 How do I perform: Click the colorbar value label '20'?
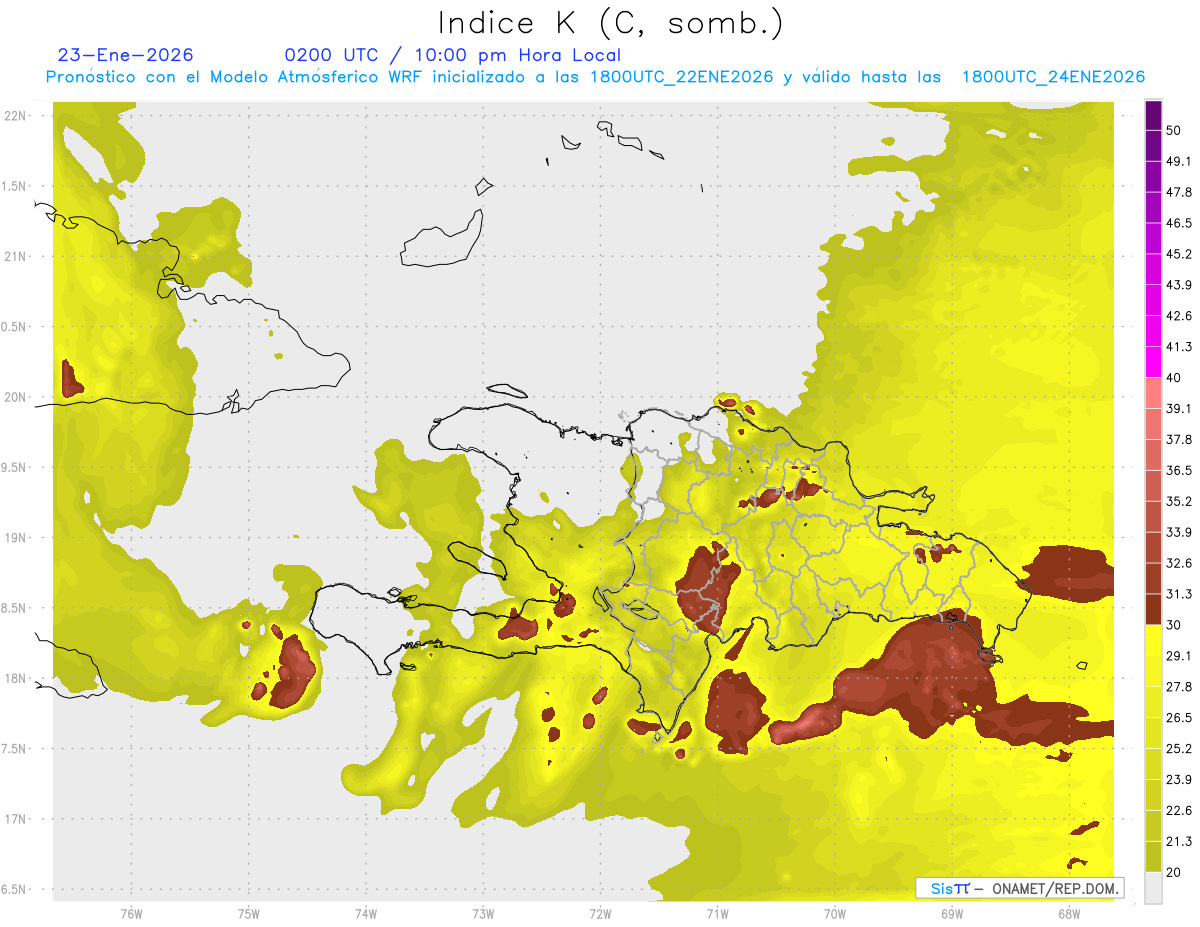(x=1174, y=872)
